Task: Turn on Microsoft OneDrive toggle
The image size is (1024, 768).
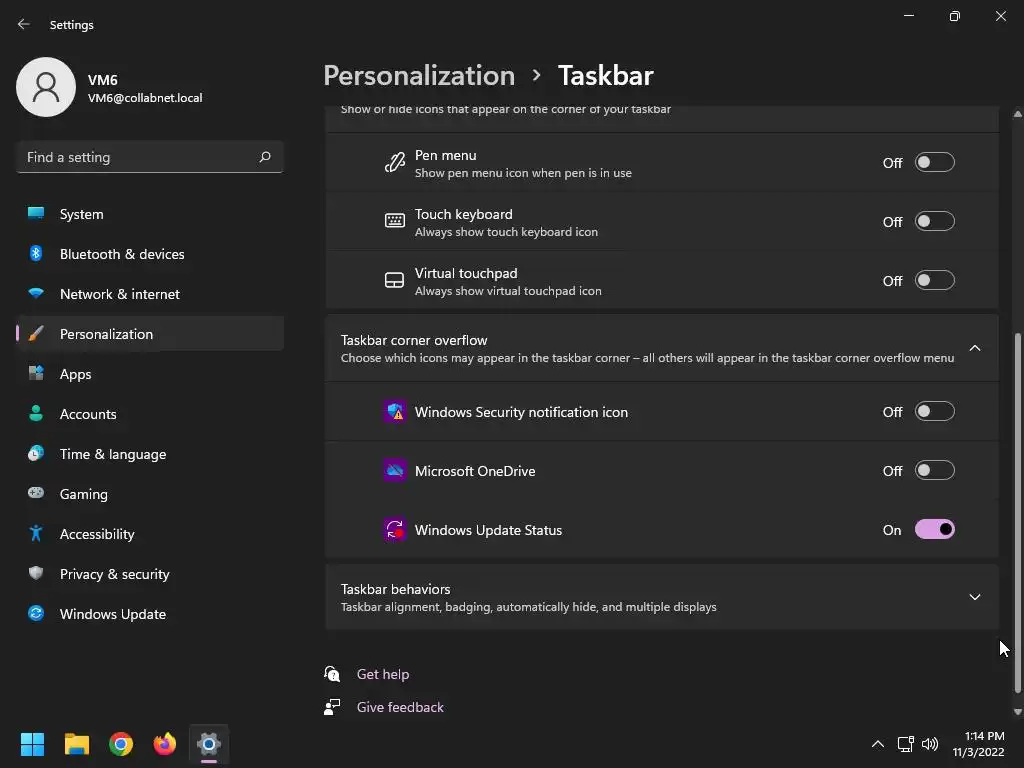Action: pyautogui.click(x=934, y=471)
